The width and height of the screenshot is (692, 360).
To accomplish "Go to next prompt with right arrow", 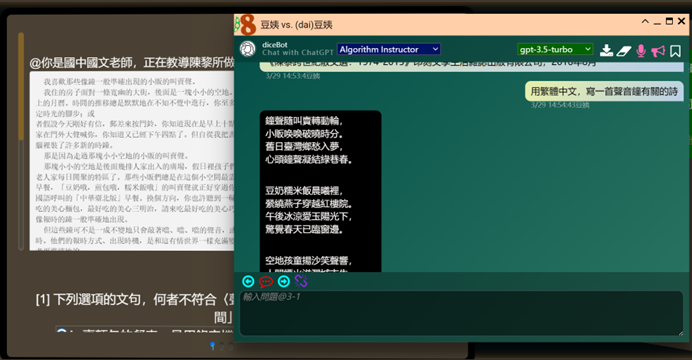I will [283, 281].
